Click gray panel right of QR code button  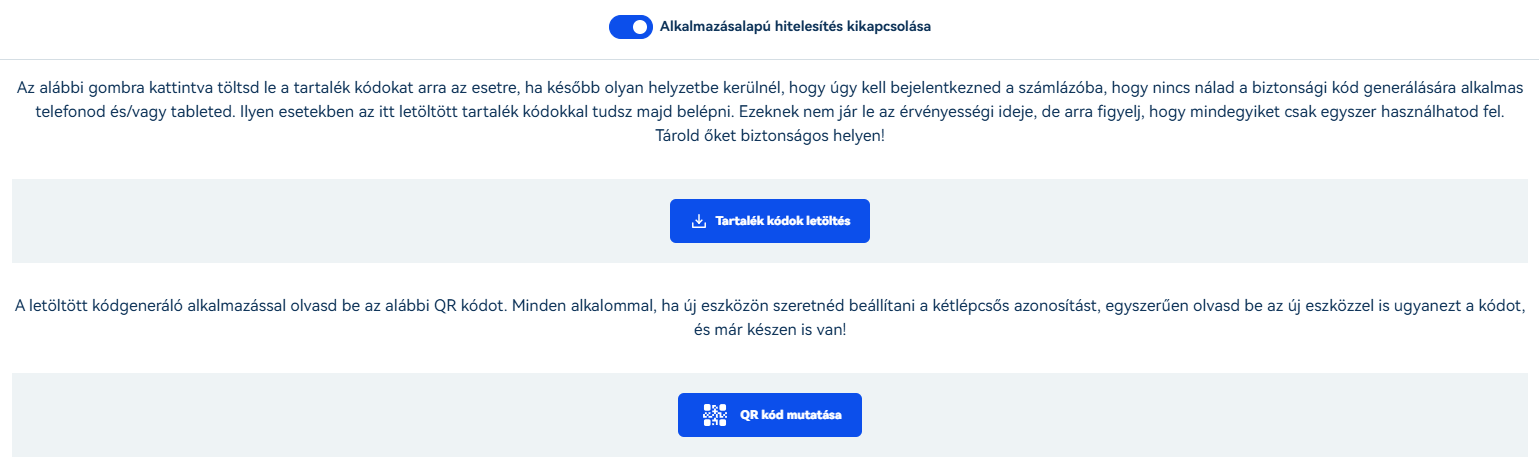pos(1195,415)
